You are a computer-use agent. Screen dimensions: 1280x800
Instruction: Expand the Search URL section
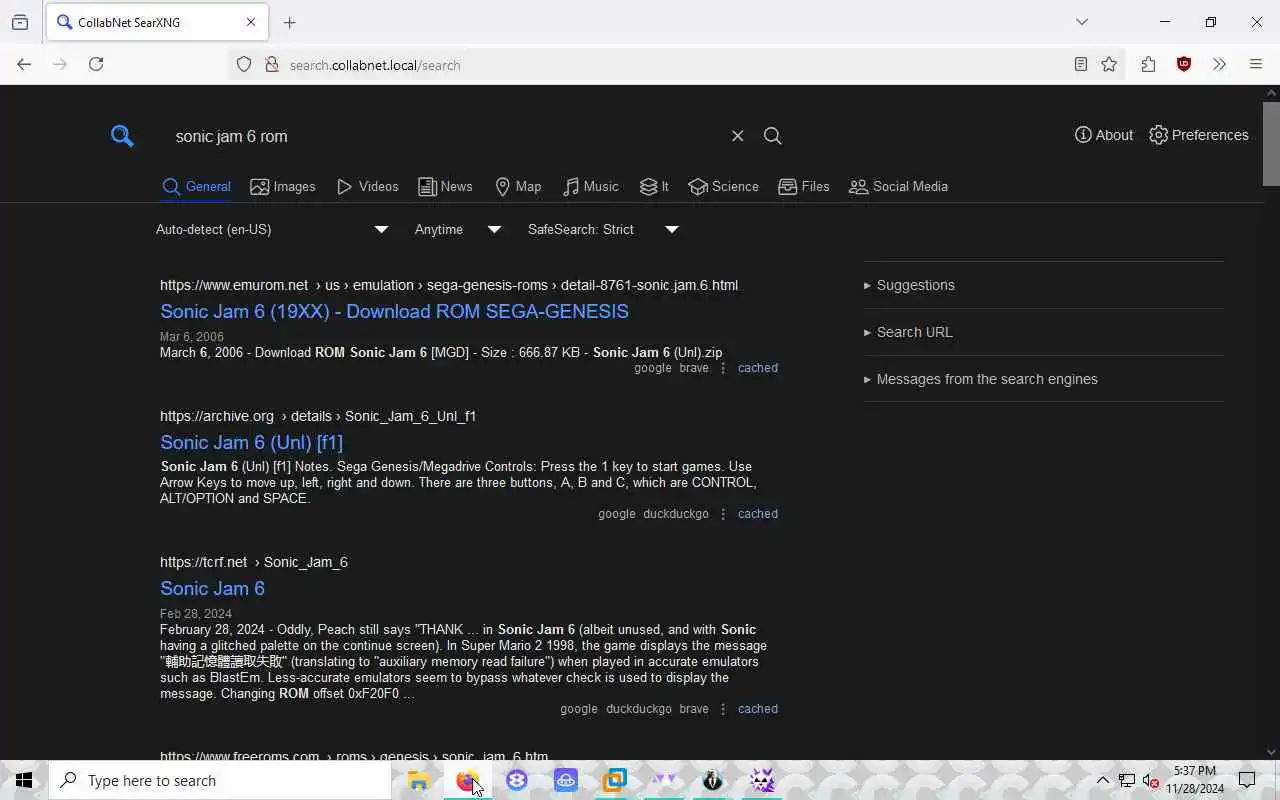point(1043,332)
